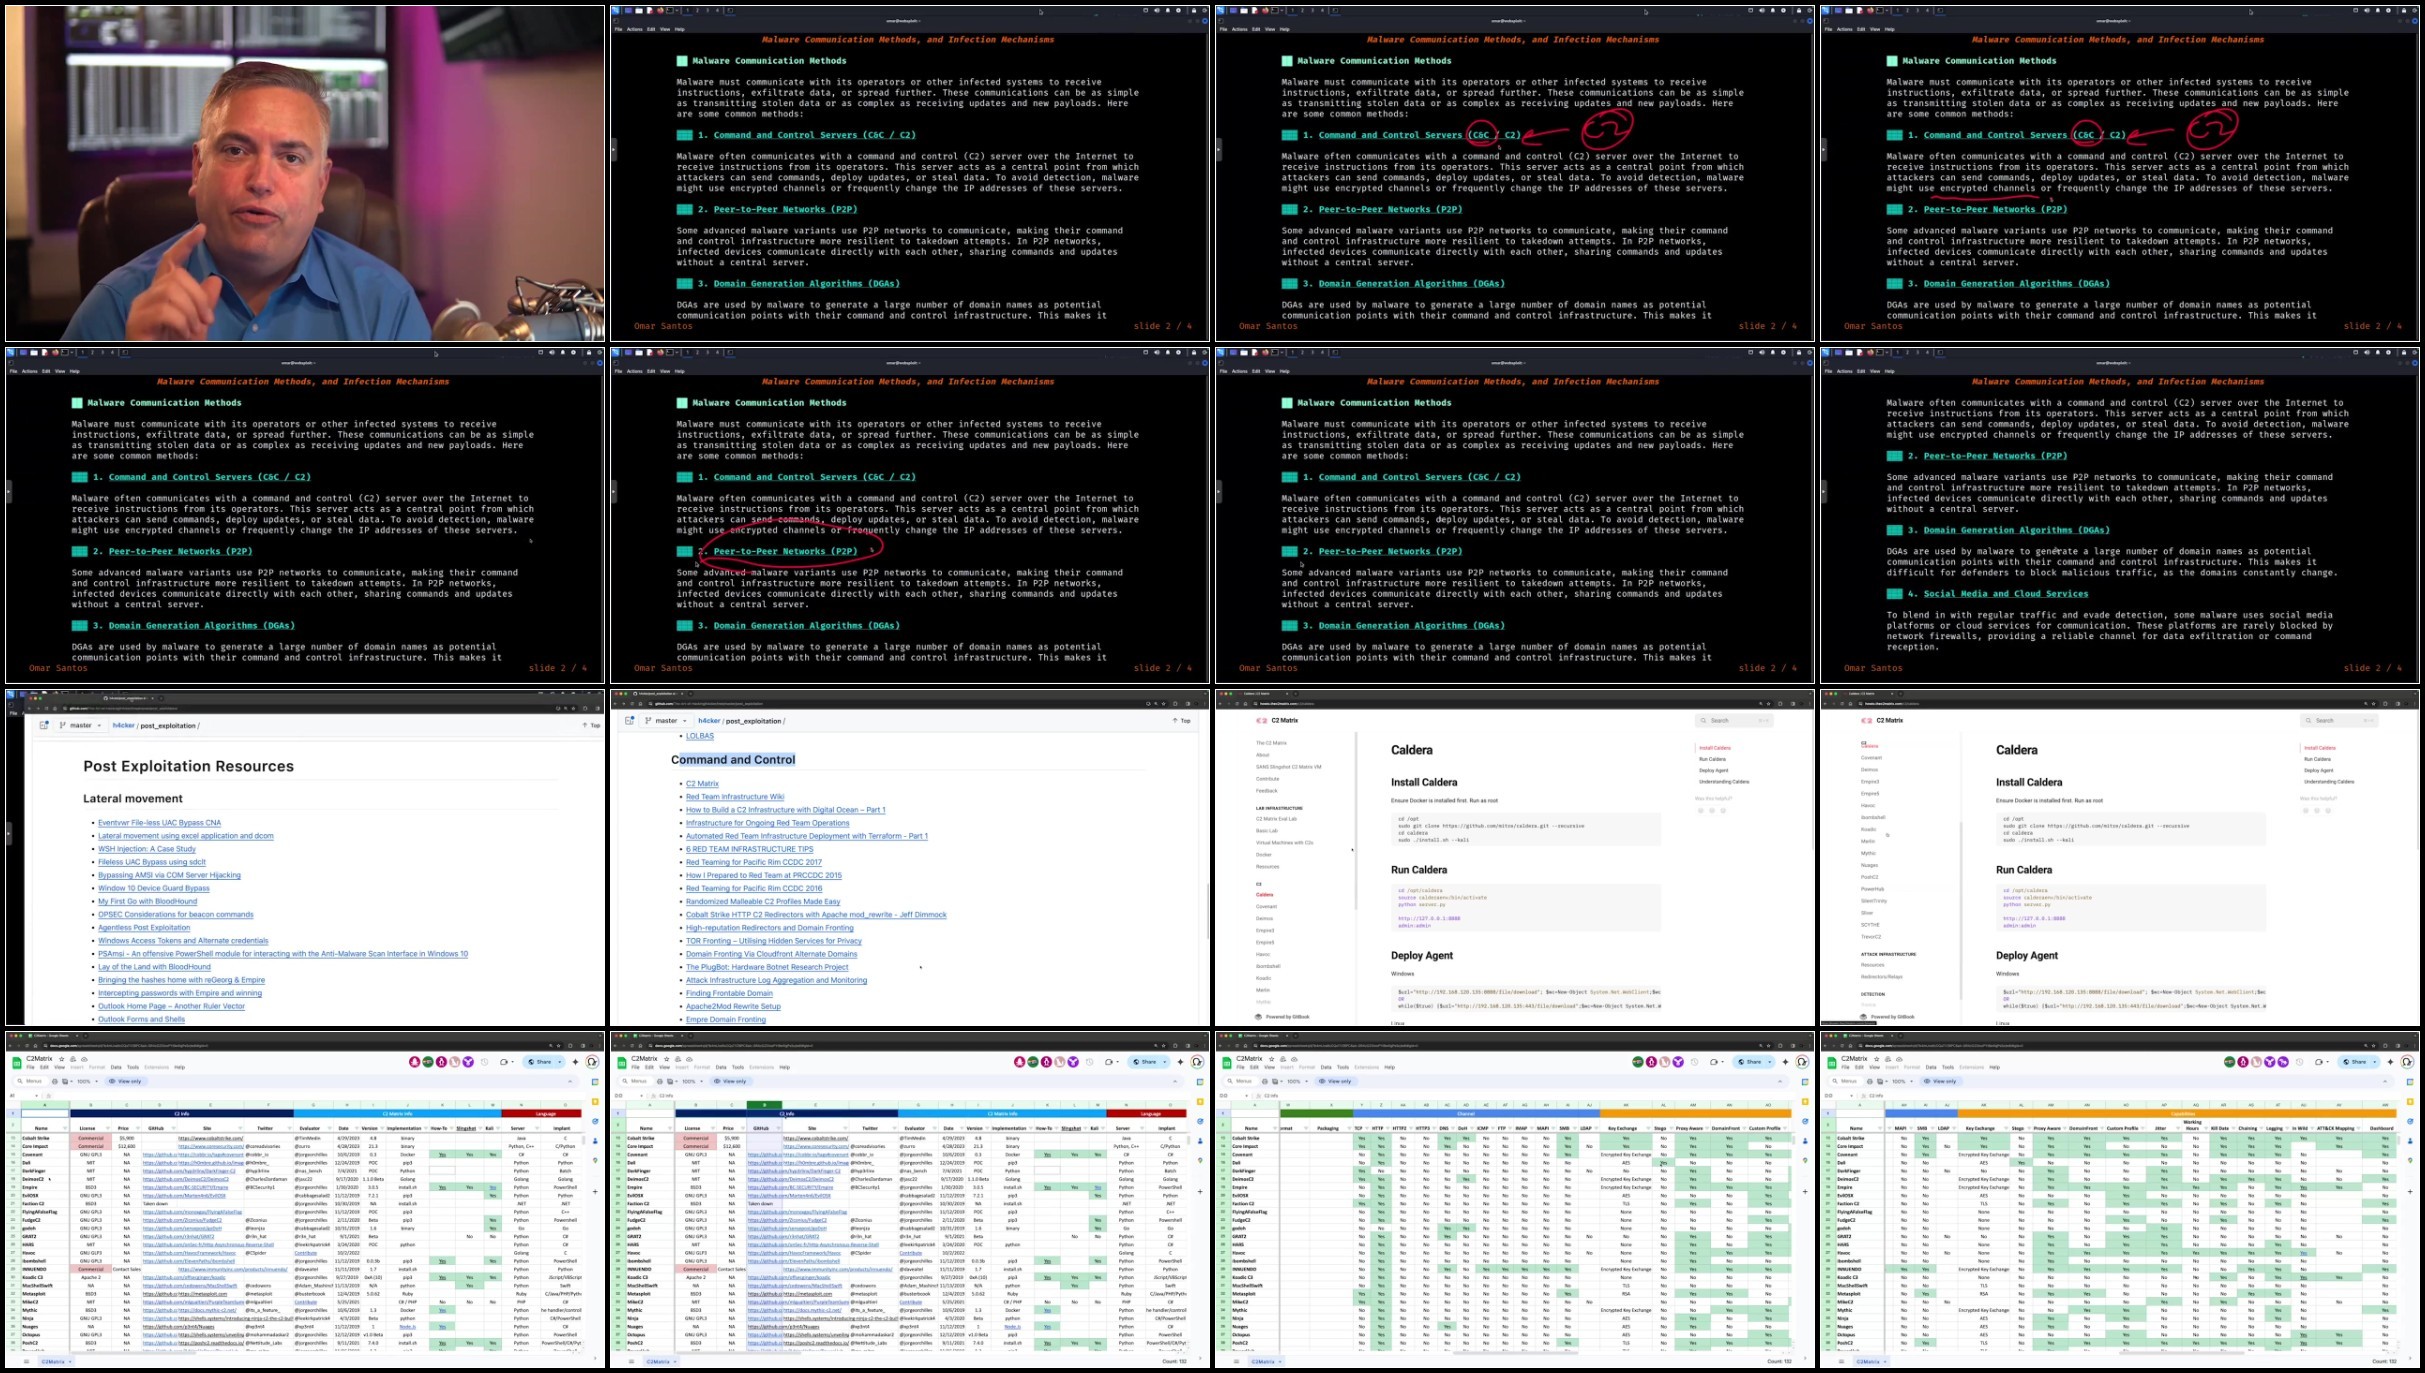Image resolution: width=2425 pixels, height=1373 pixels.
Task: Open the Data menu in the A1-selected Sheets frame
Action: point(116,1067)
